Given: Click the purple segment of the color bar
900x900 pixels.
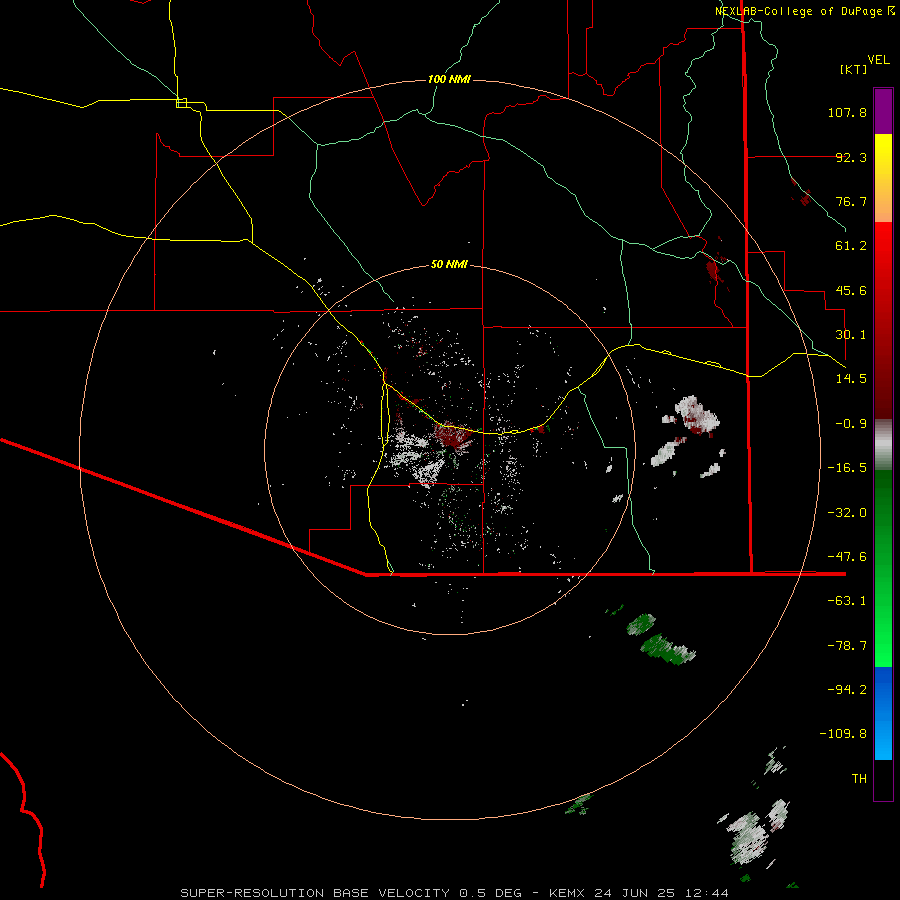Looking at the screenshot, I should [x=883, y=111].
